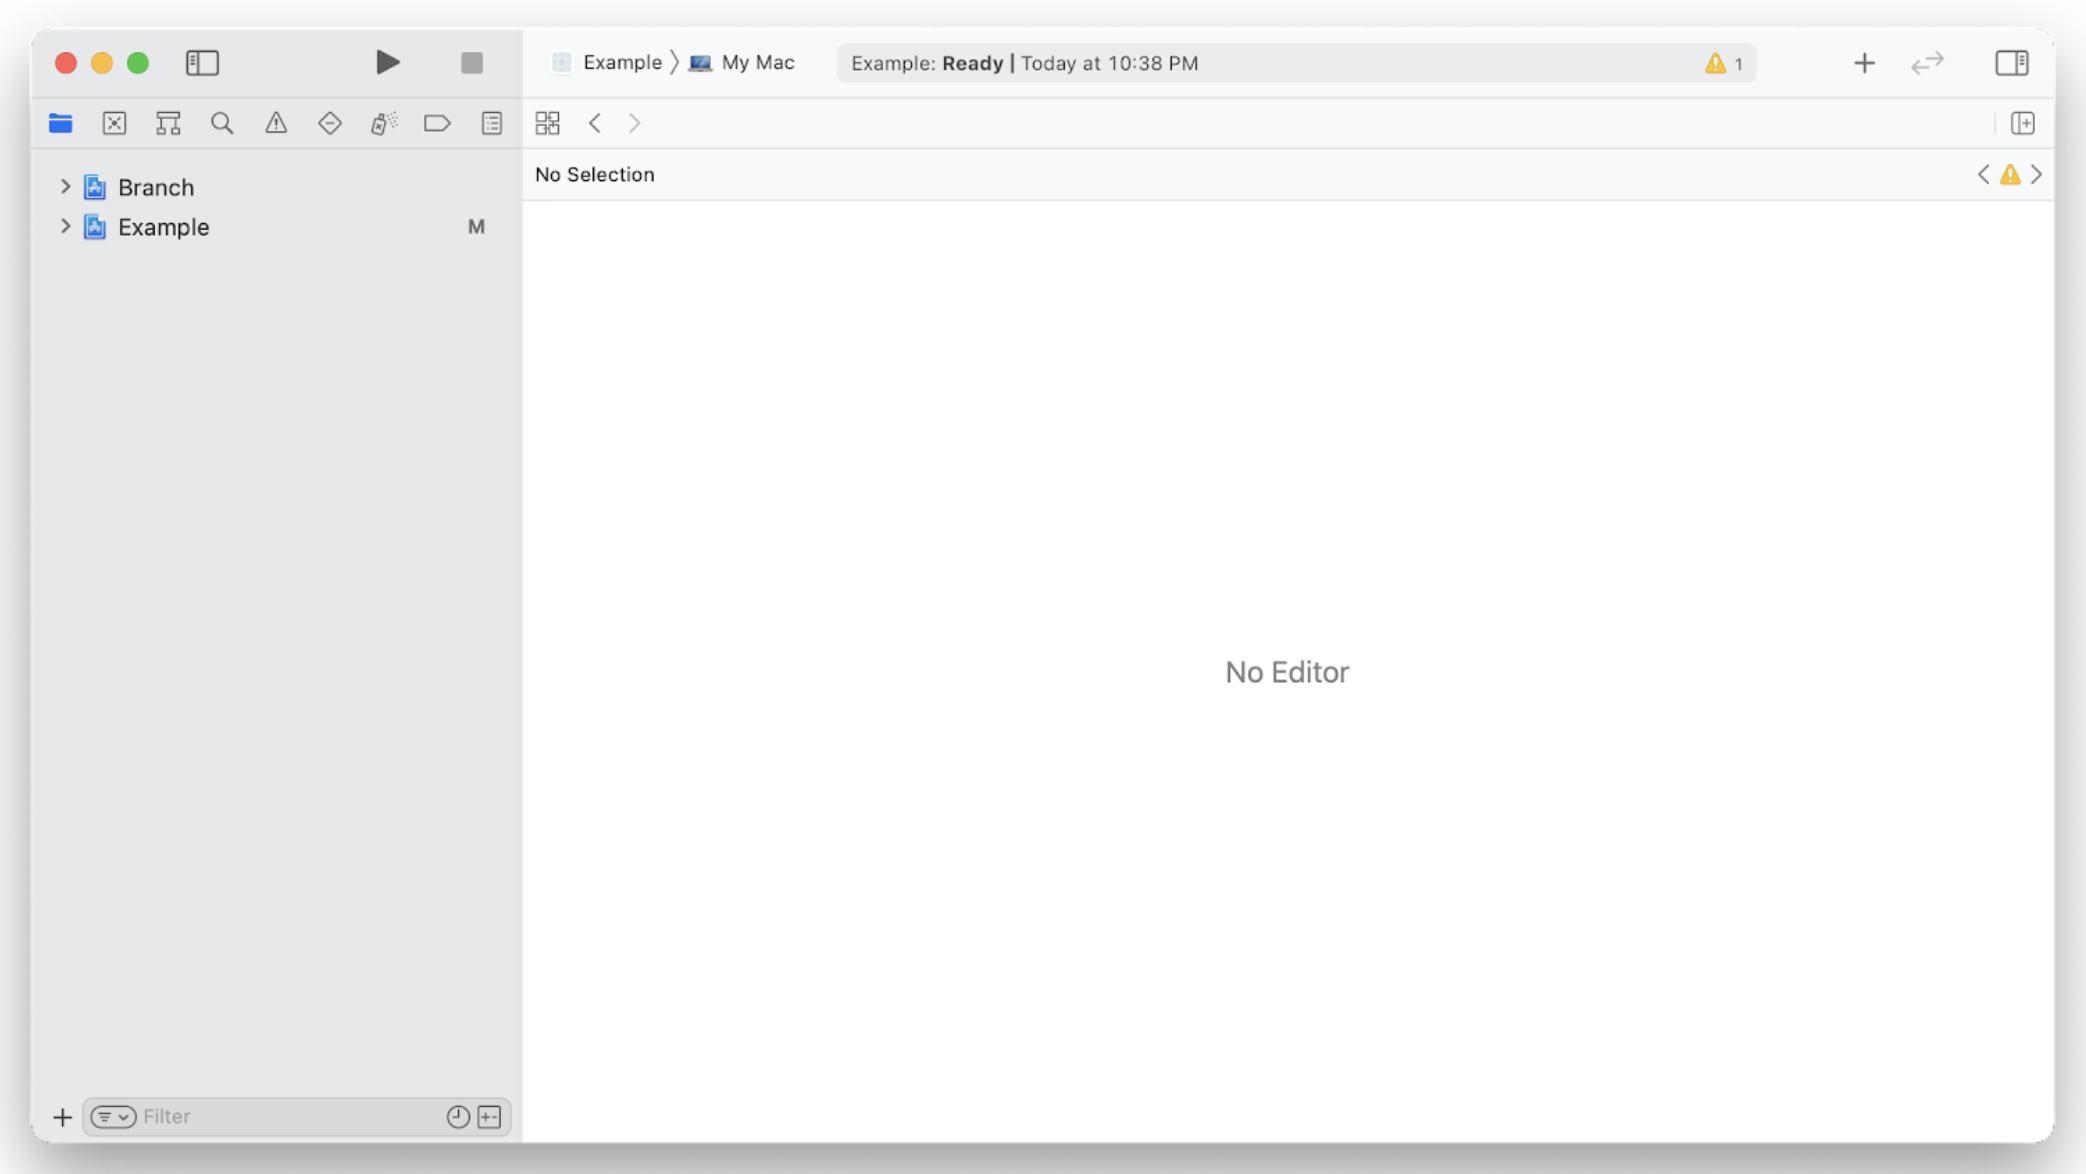Add an editor on the right
Screen dimensions: 2086x1174
(2023, 123)
